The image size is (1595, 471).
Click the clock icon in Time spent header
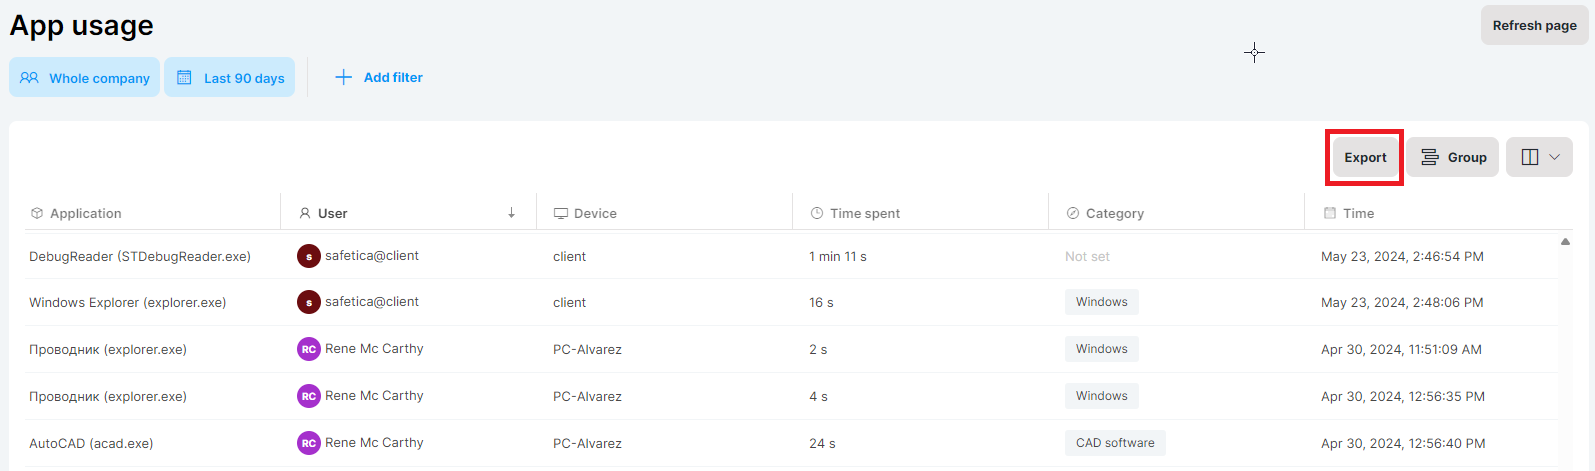coord(817,213)
